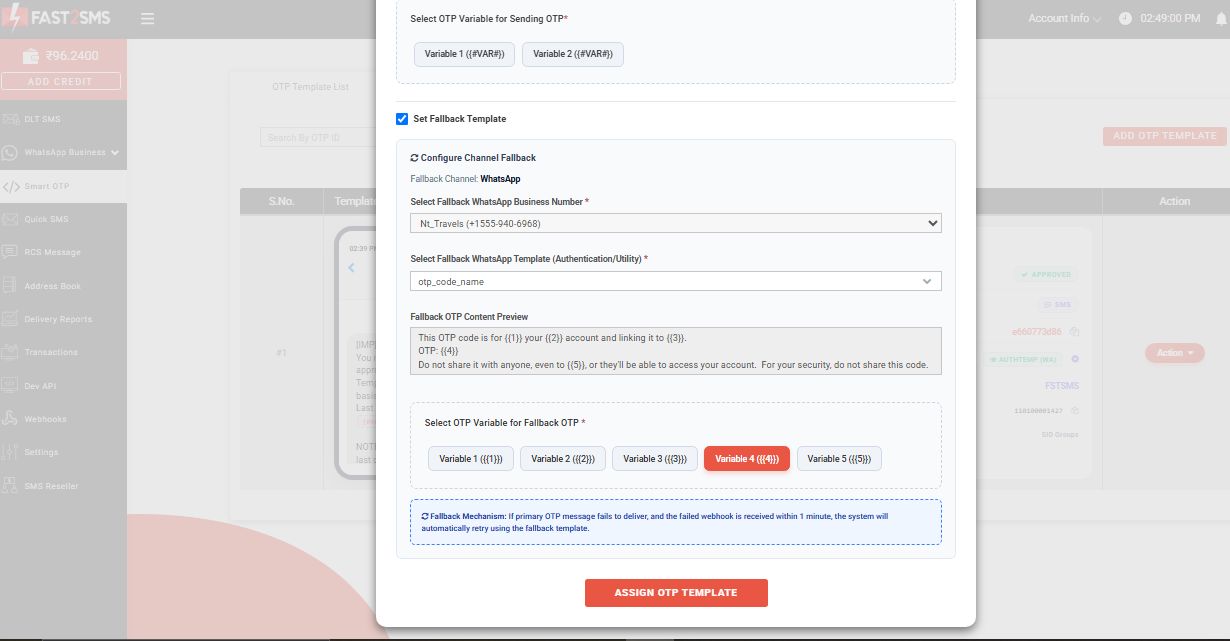Viewport: 1230px width, 641px height.
Task: Choose Variable 5 fallback OTP option
Action: pyautogui.click(x=839, y=458)
